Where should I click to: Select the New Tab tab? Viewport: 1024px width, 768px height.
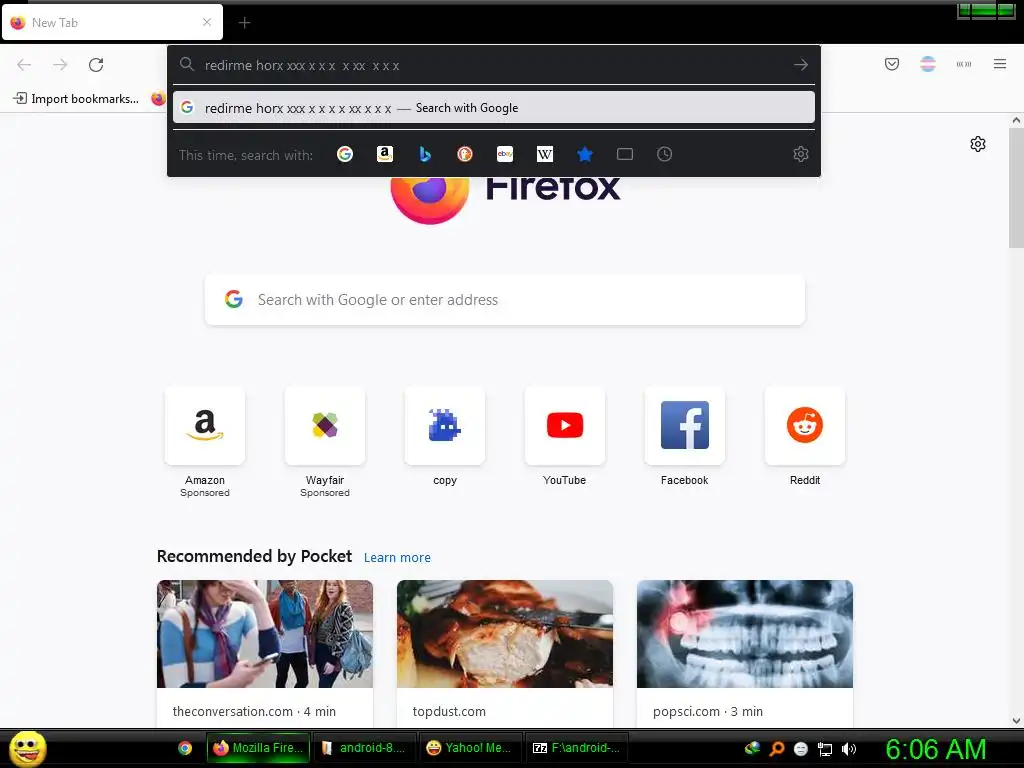click(112, 22)
